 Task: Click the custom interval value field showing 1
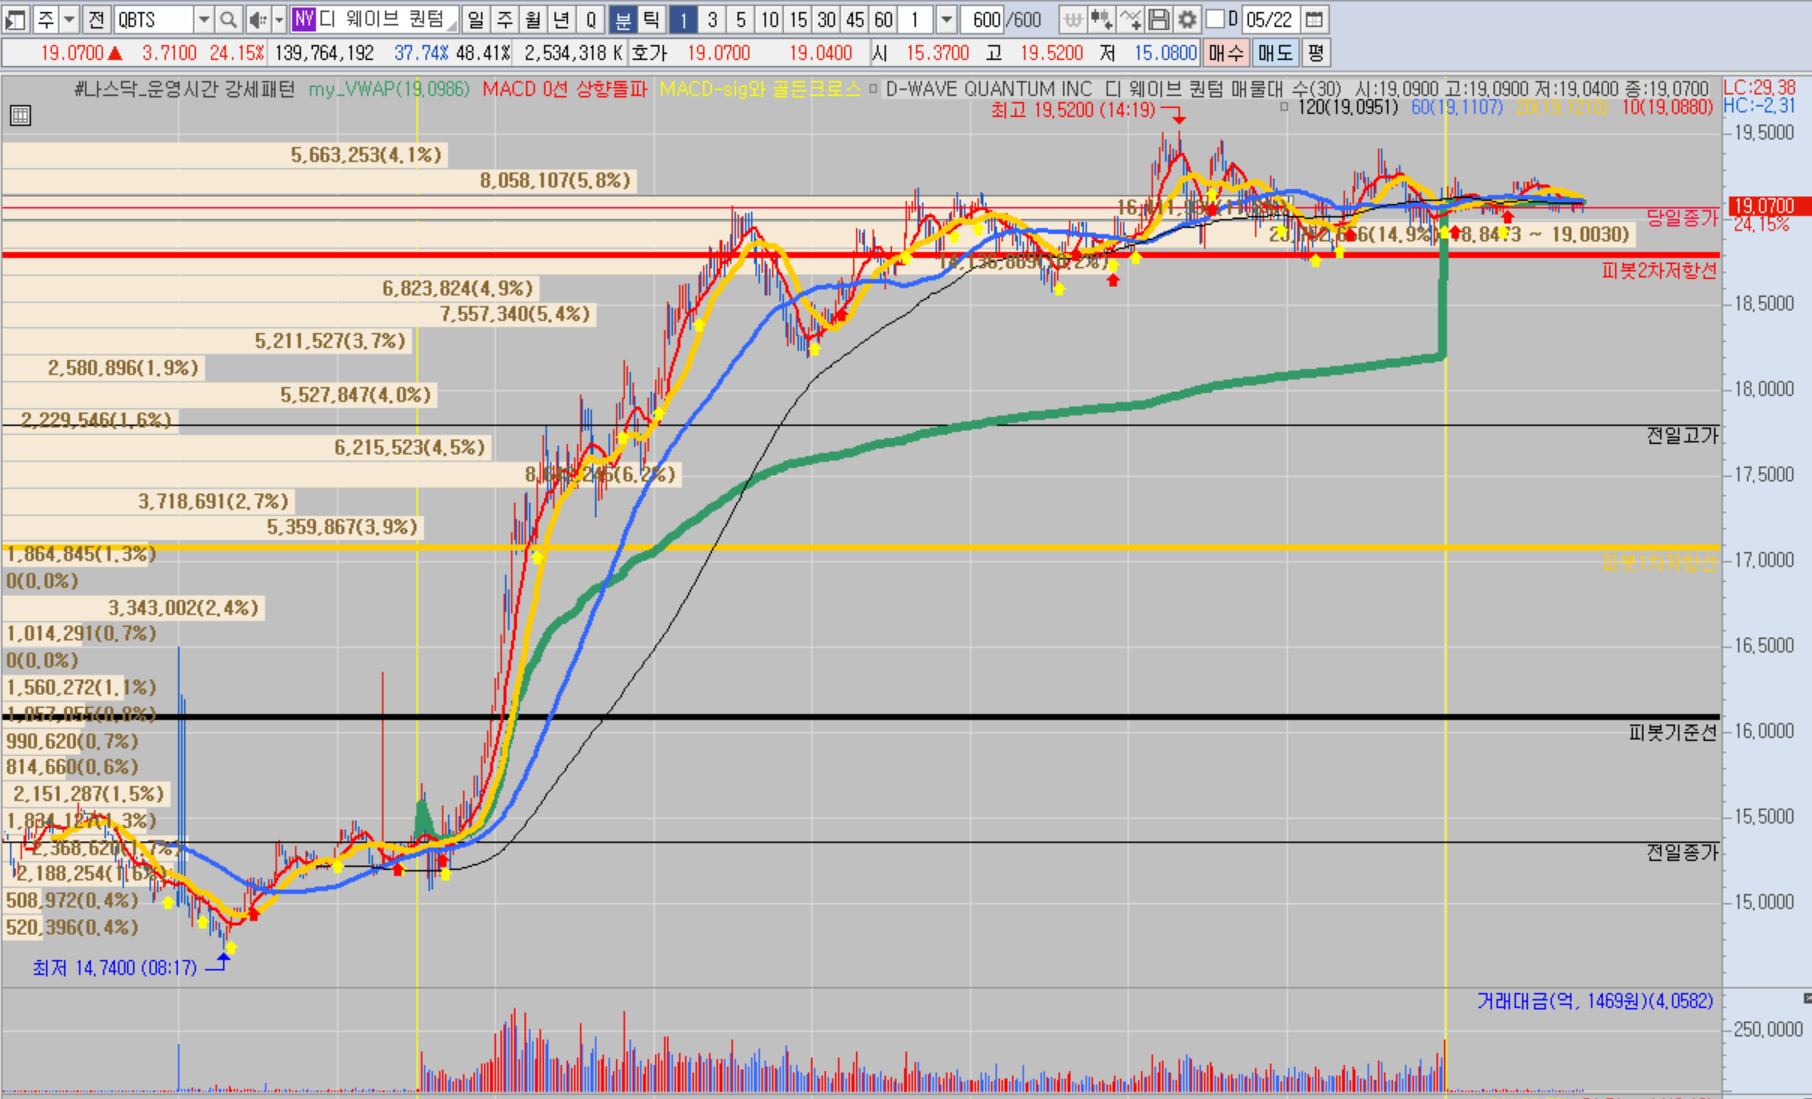coord(916,19)
